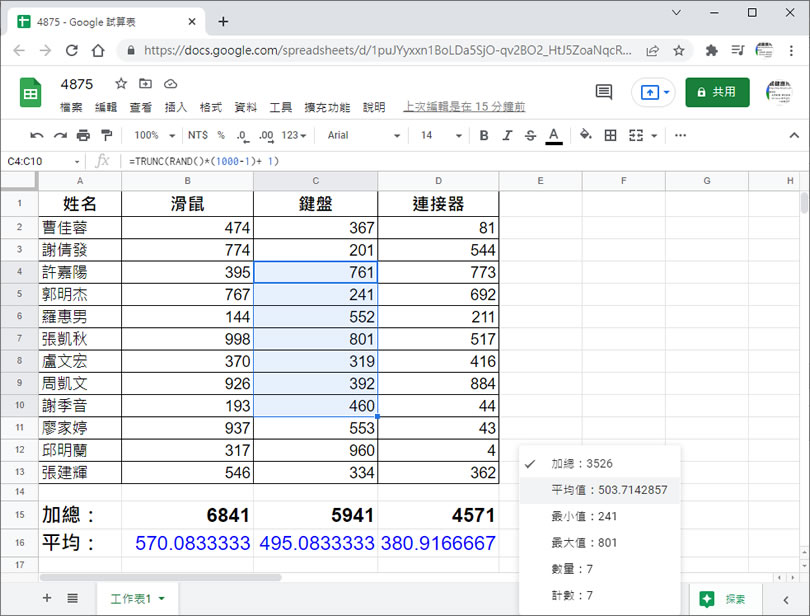This screenshot has width=810, height=616.
Task: Open the font size 14 dropdown
Action: pyautogui.click(x=441, y=135)
